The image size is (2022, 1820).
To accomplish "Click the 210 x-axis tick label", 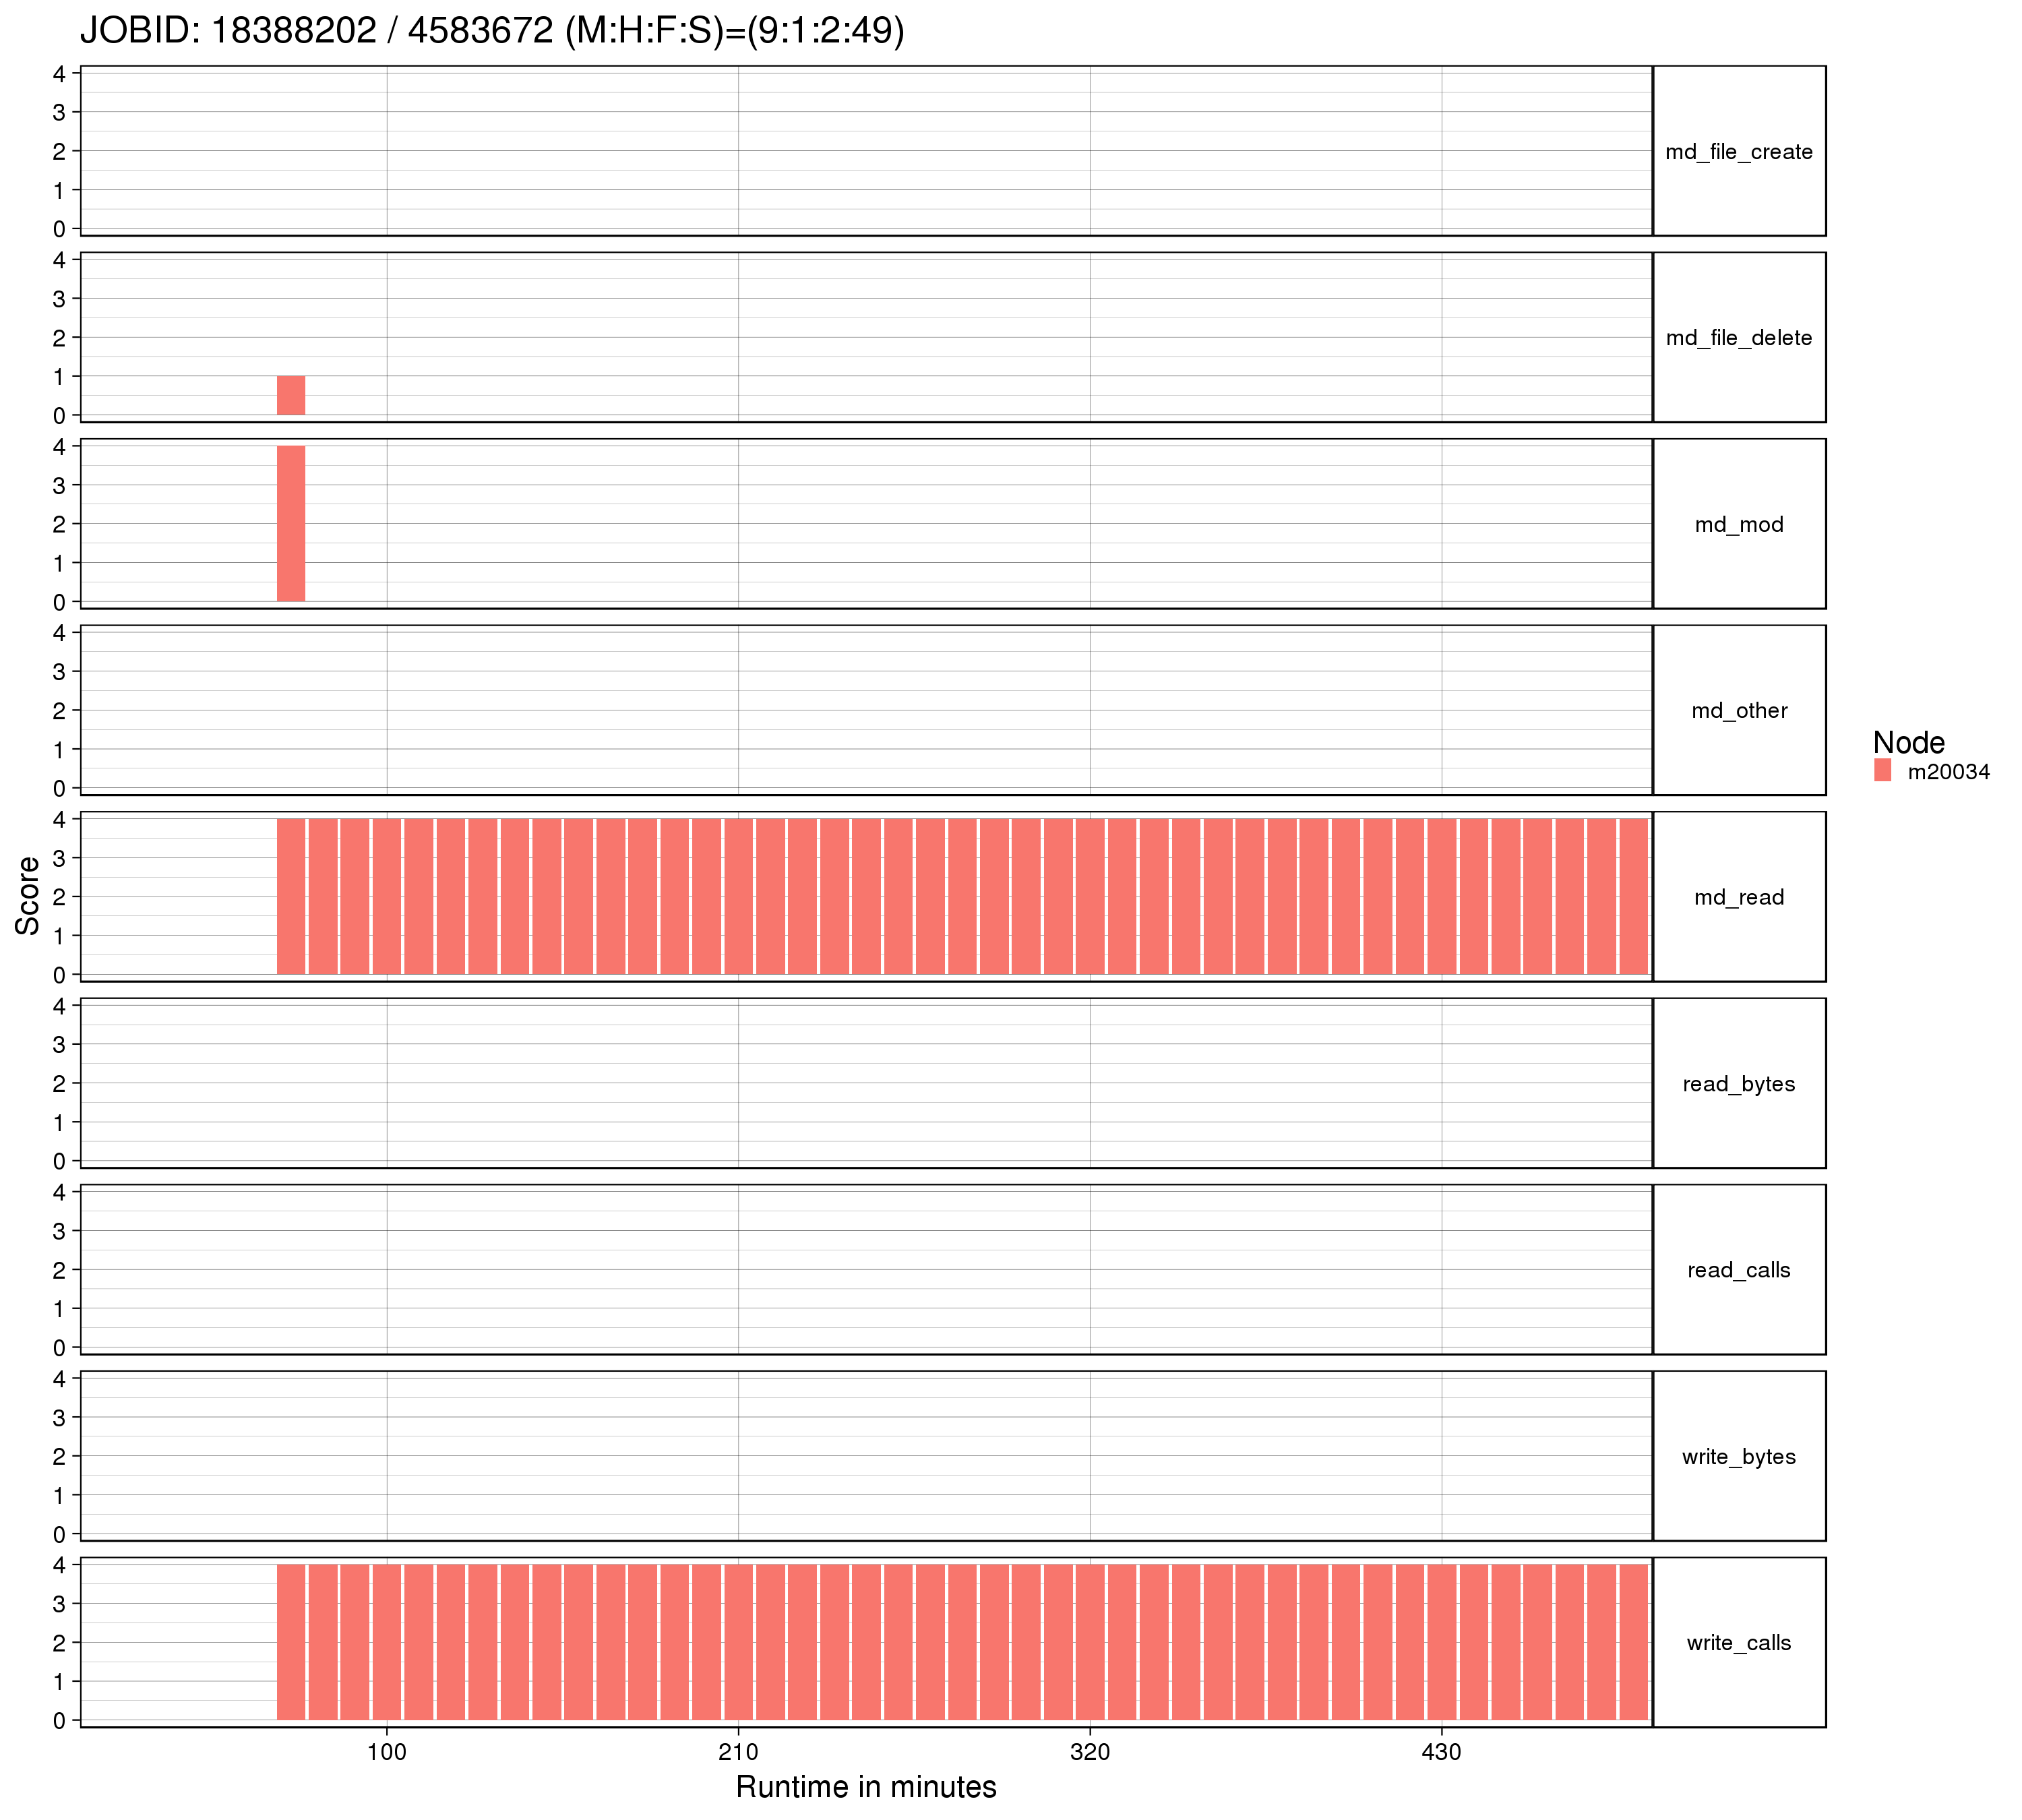I will (x=738, y=1752).
